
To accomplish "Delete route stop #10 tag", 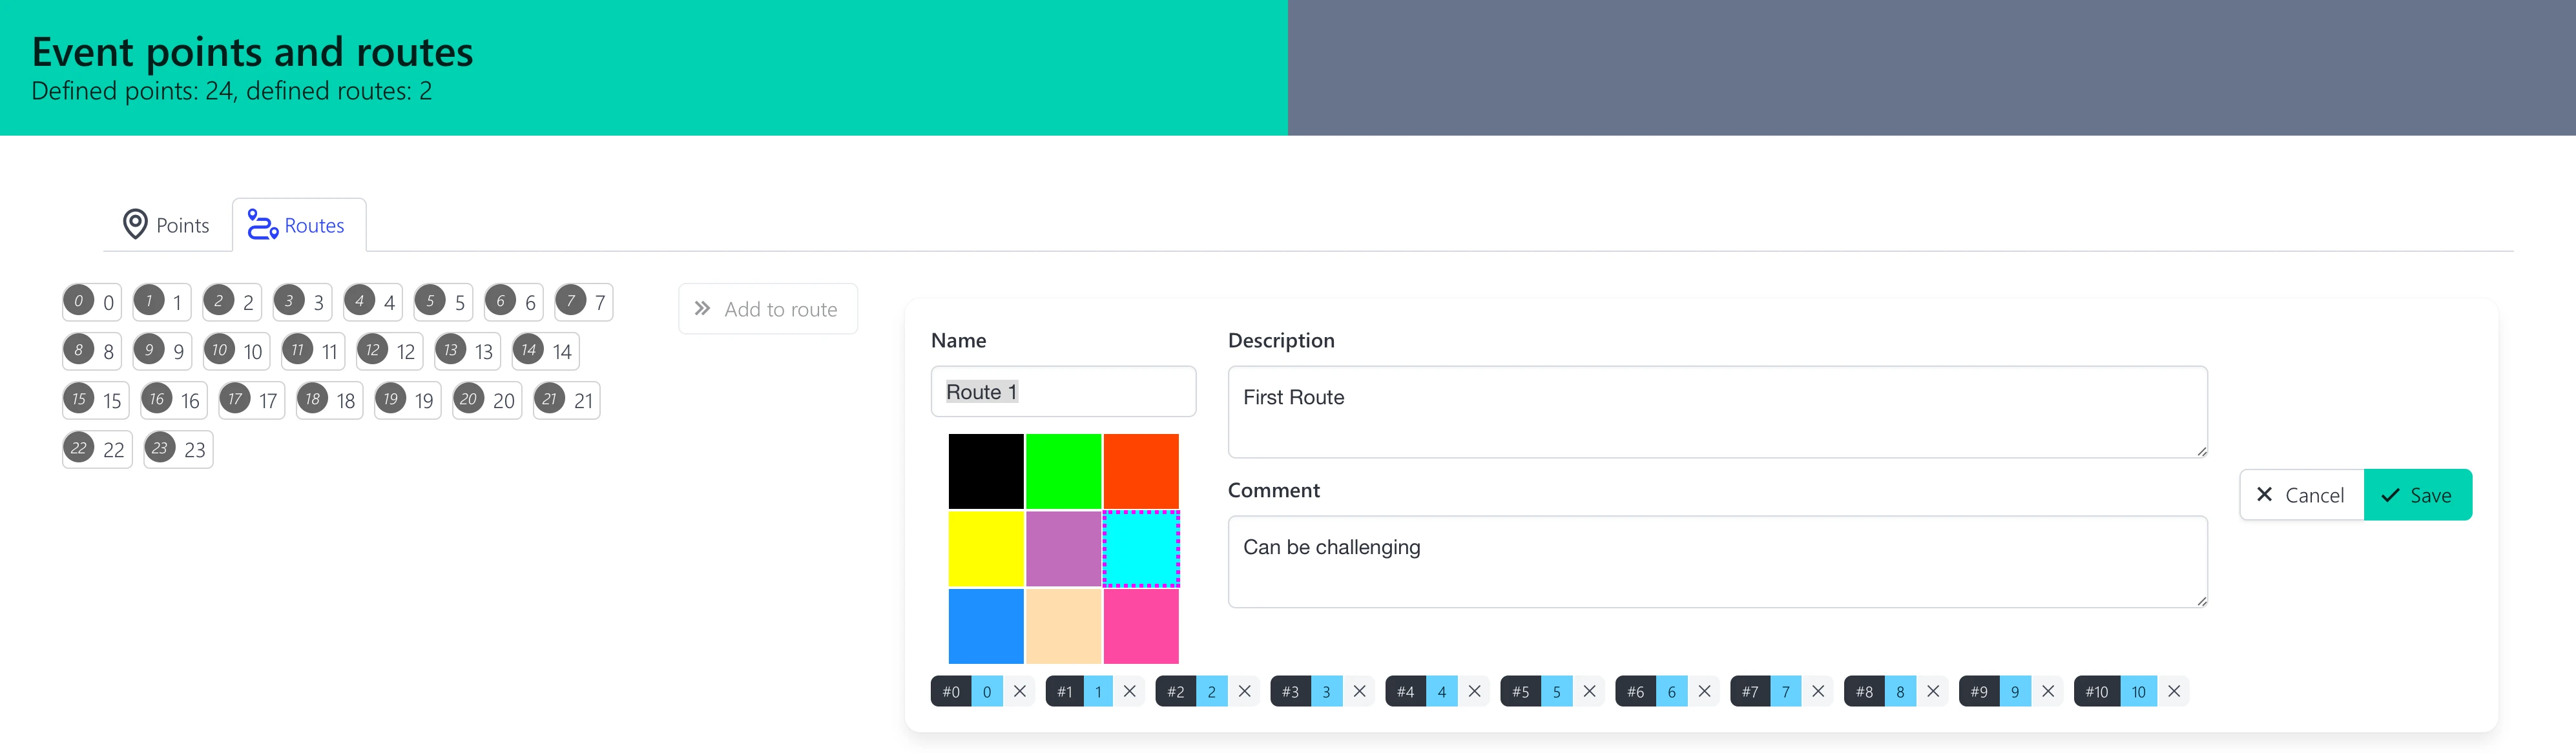I will coord(2173,691).
